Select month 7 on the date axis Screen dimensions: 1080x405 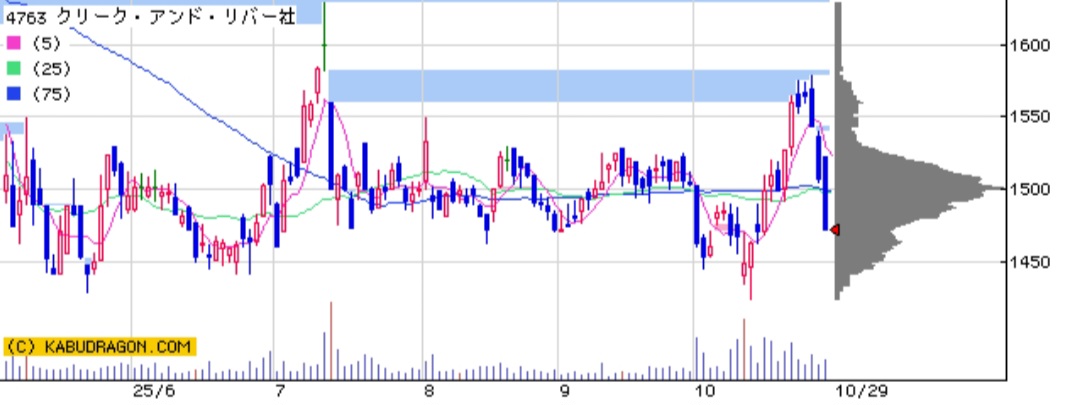[281, 390]
